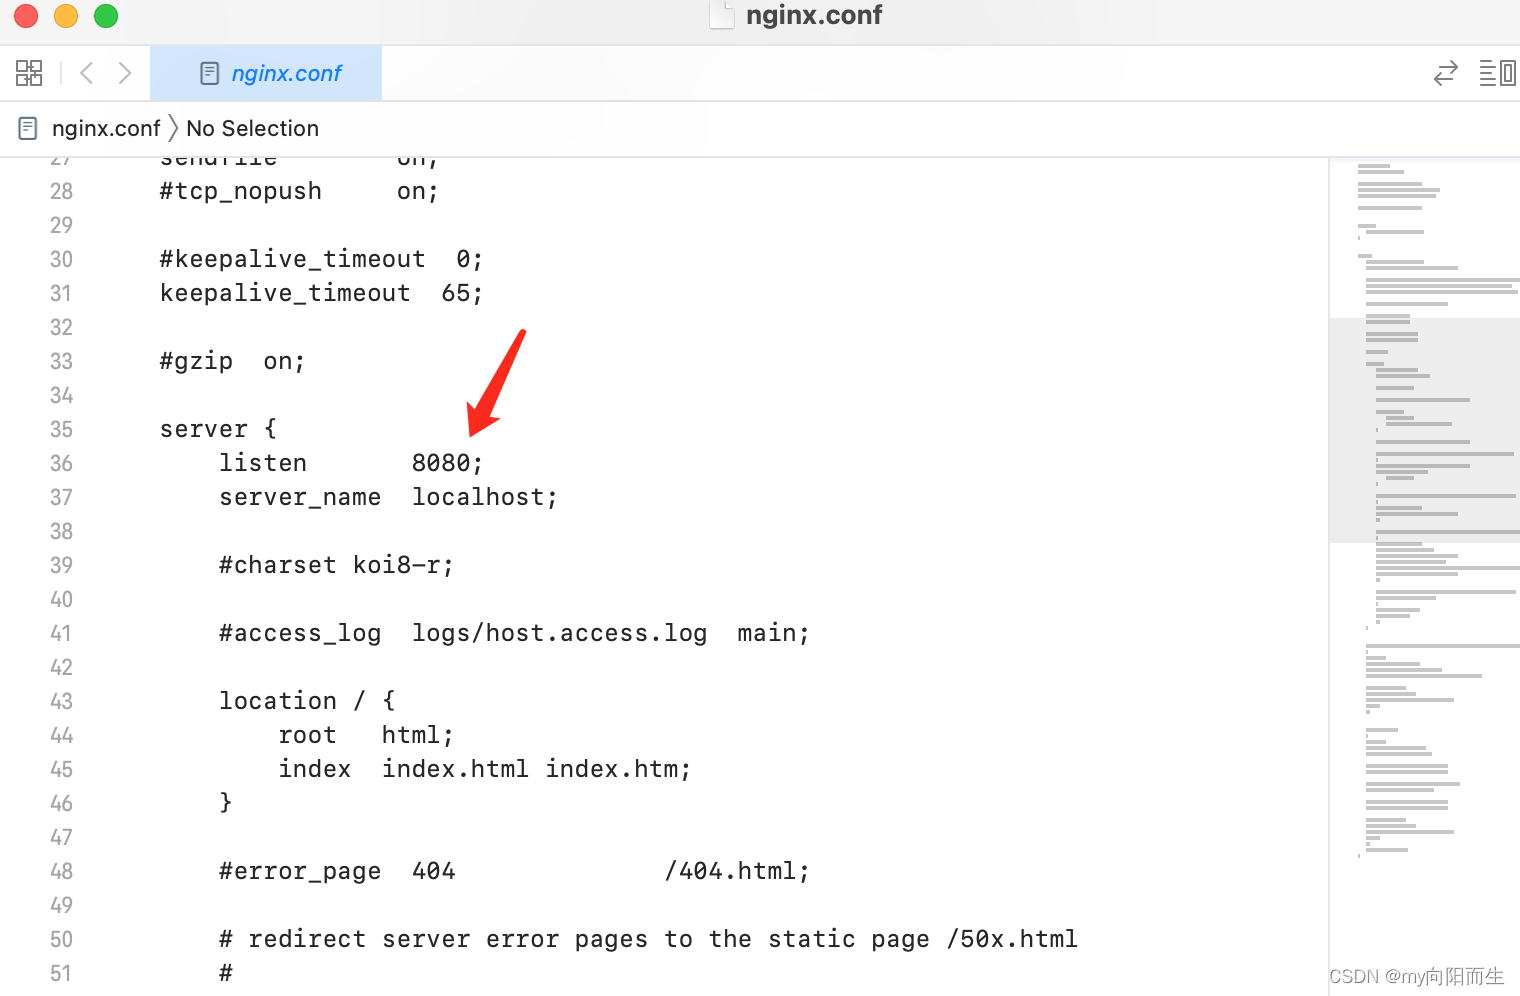Toggle full screen with the green button
The height and width of the screenshot is (996, 1520).
click(x=105, y=16)
